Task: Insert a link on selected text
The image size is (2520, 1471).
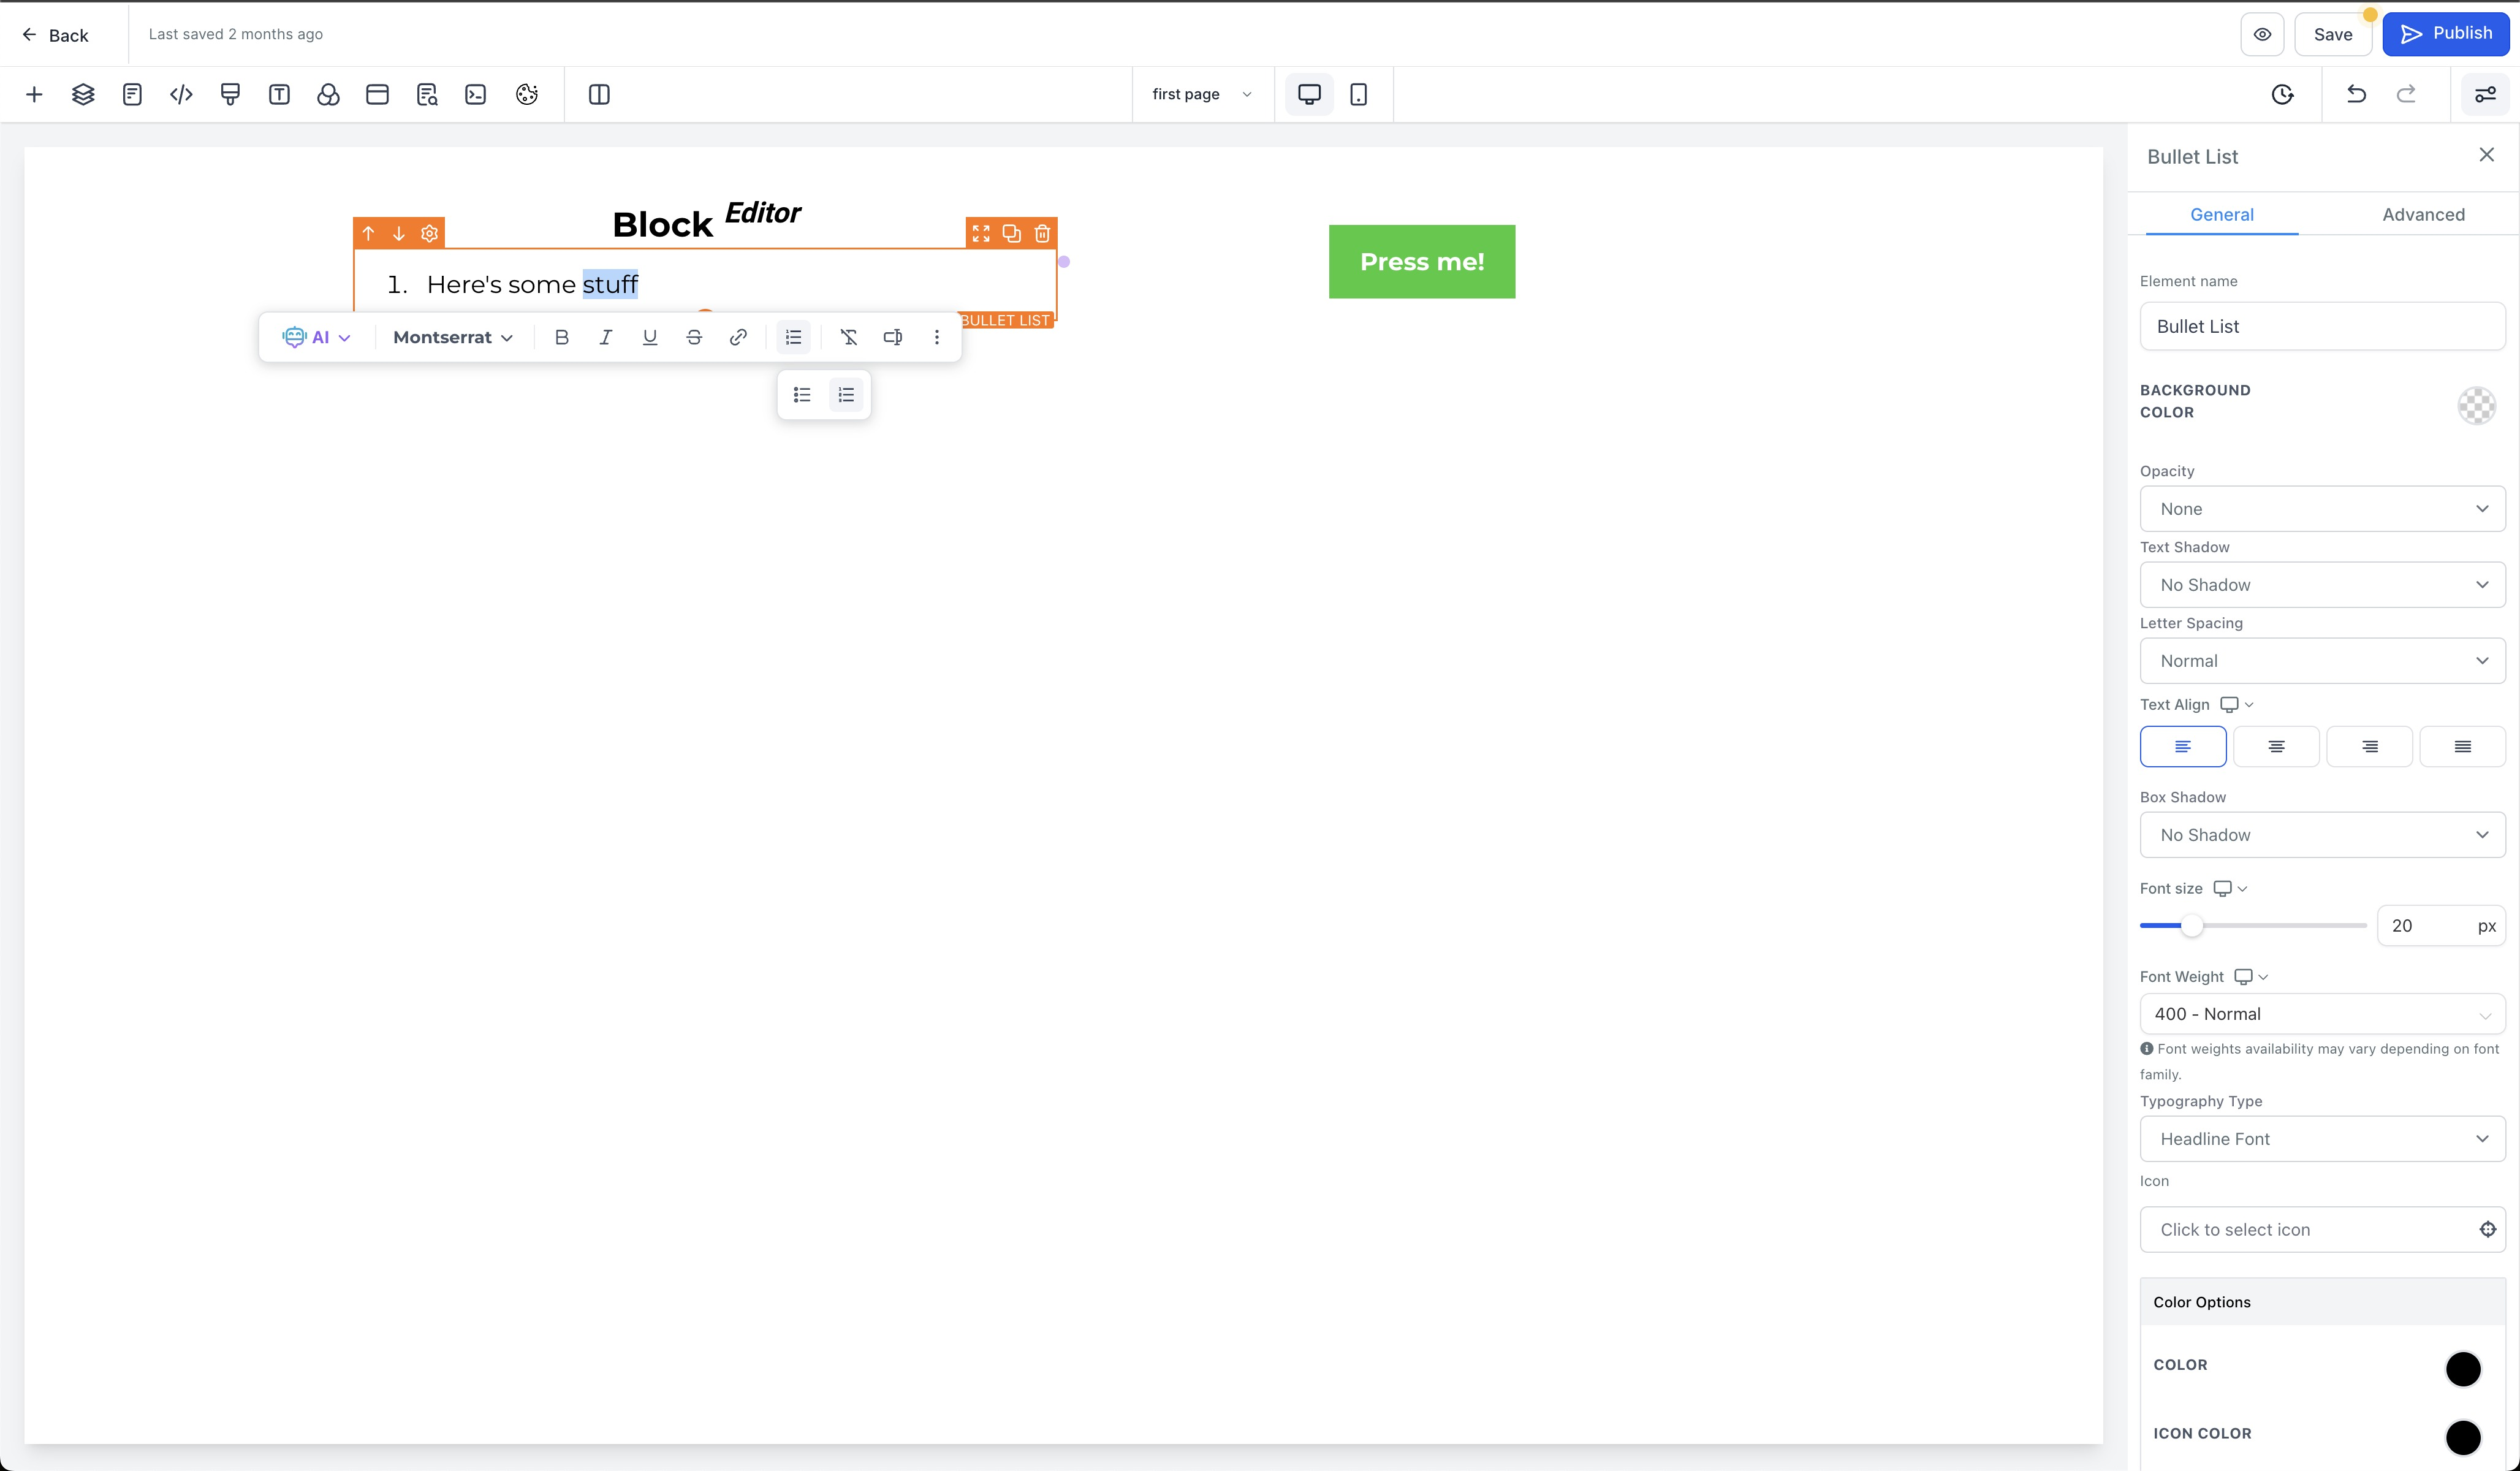Action: pyautogui.click(x=738, y=337)
